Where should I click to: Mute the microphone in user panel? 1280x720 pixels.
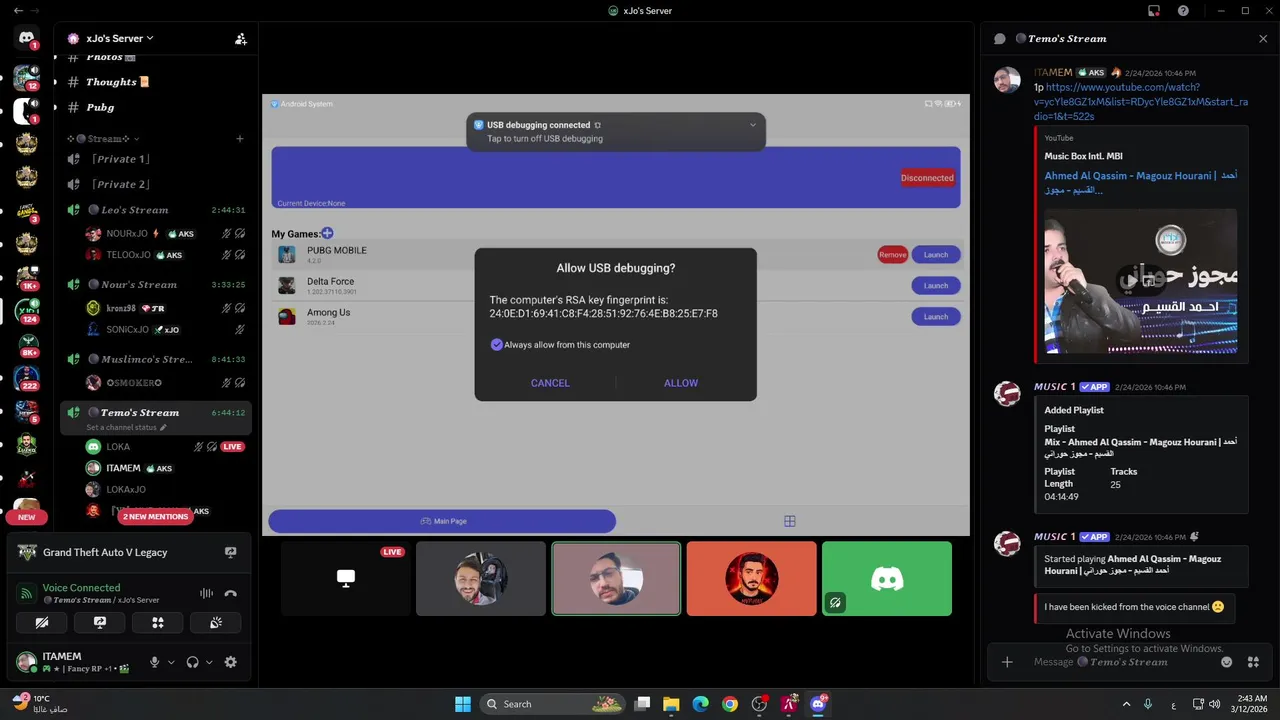point(154,662)
